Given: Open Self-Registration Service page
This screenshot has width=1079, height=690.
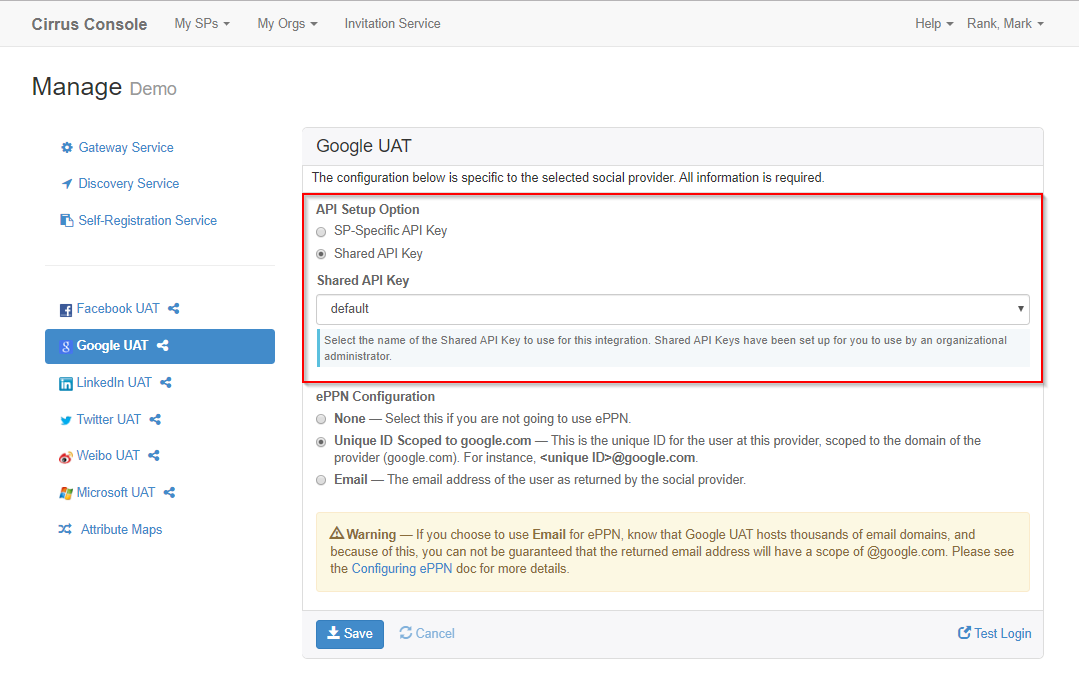Looking at the screenshot, I should click(147, 220).
